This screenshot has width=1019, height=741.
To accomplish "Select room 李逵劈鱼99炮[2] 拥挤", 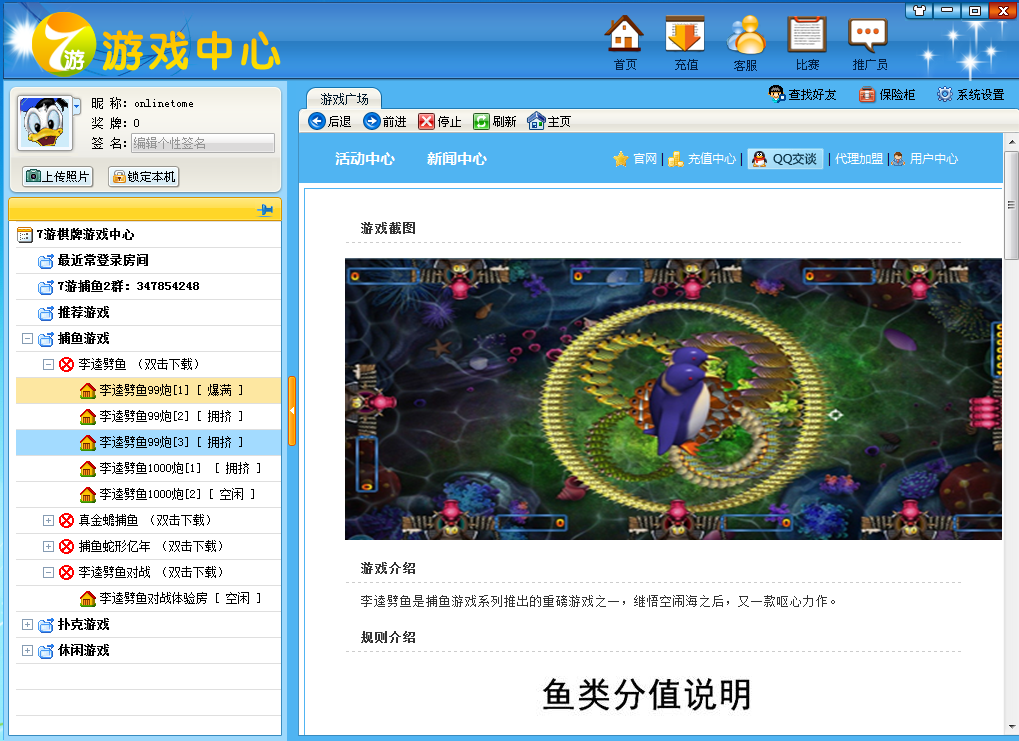I will coord(148,416).
